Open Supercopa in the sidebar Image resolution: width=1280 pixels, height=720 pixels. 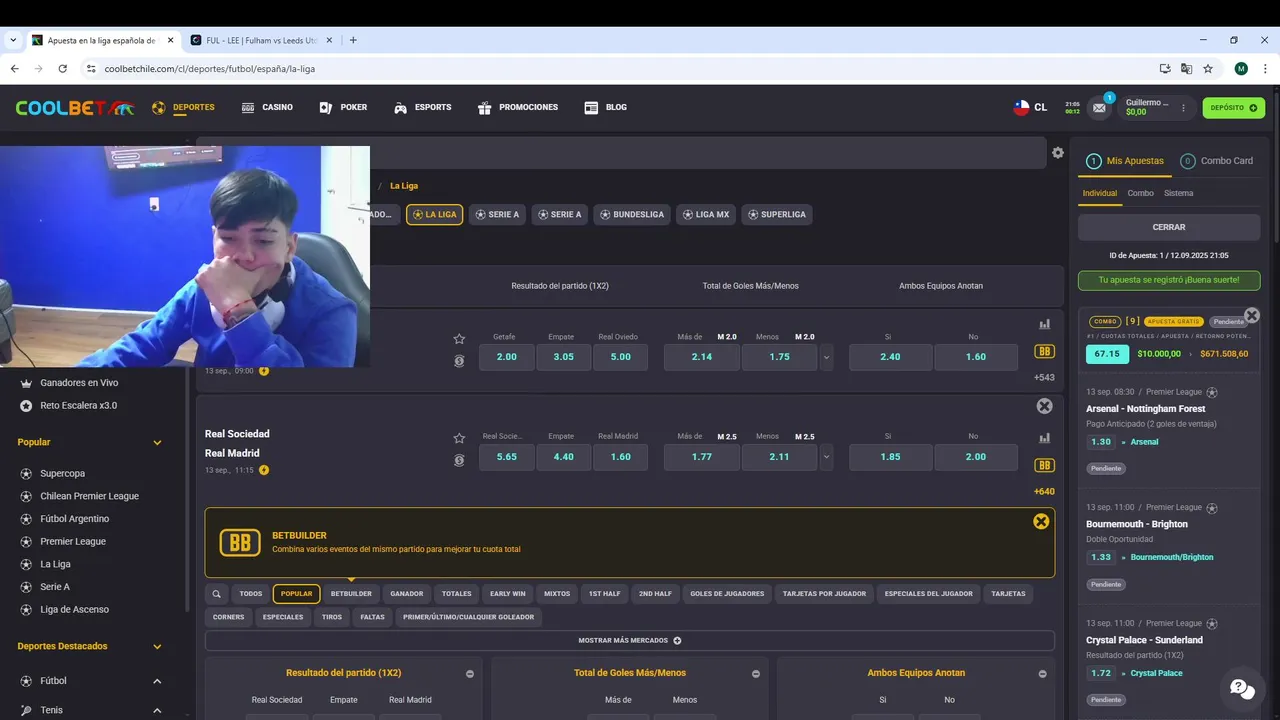62,474
